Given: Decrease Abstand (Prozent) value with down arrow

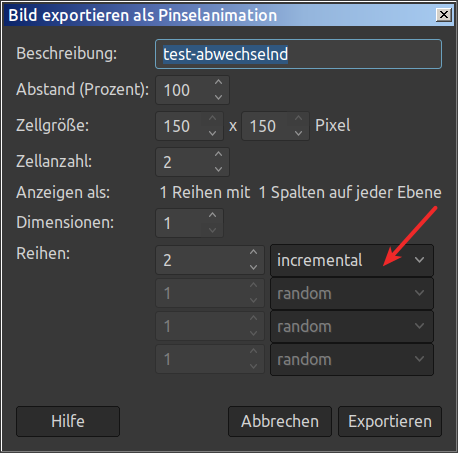Looking at the screenshot, I should coord(218,97).
